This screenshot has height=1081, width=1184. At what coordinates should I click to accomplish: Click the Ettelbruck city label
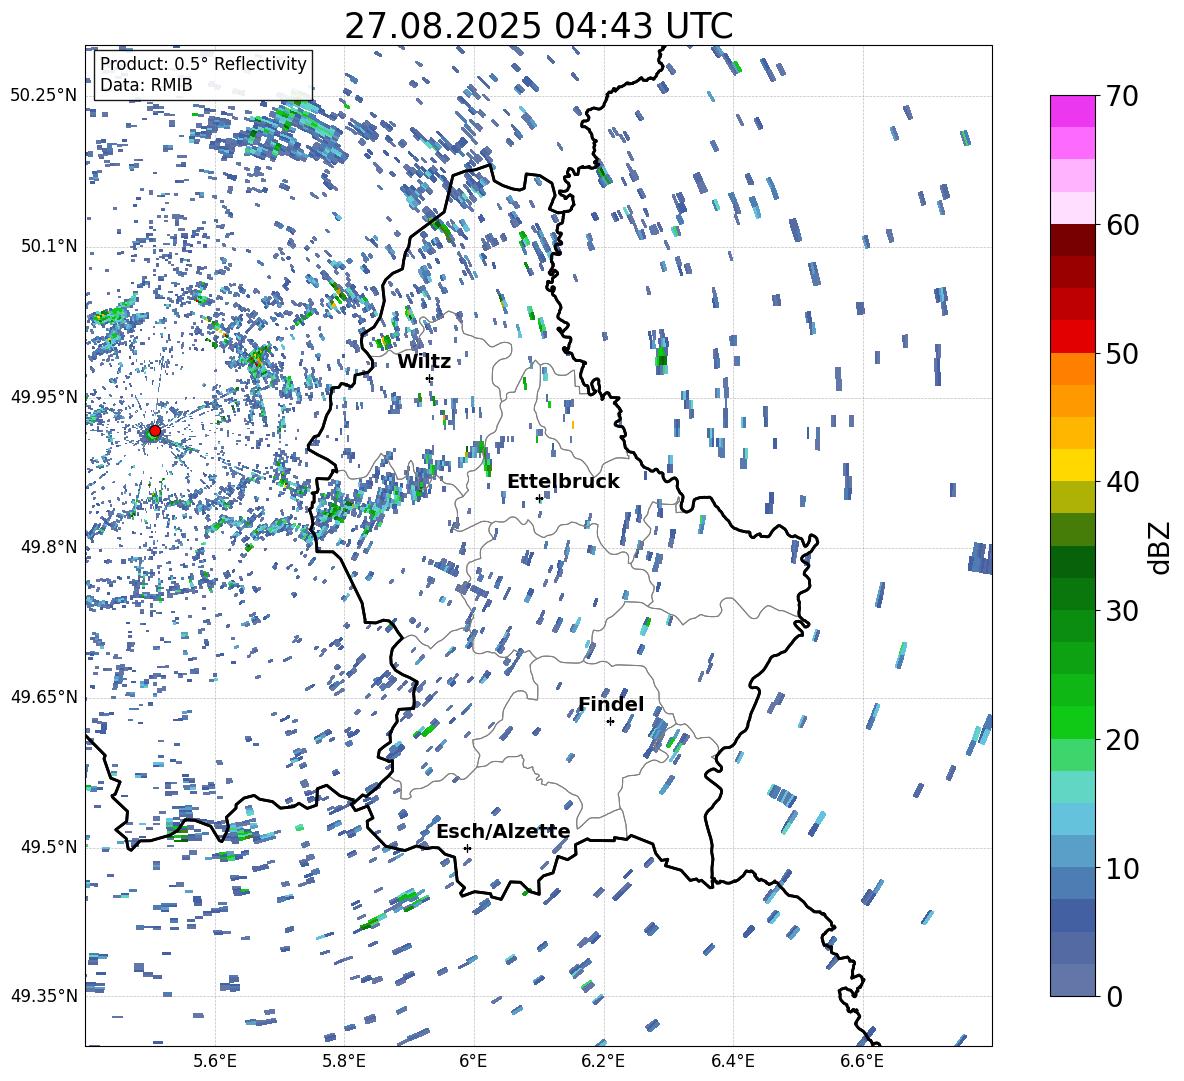tap(563, 481)
